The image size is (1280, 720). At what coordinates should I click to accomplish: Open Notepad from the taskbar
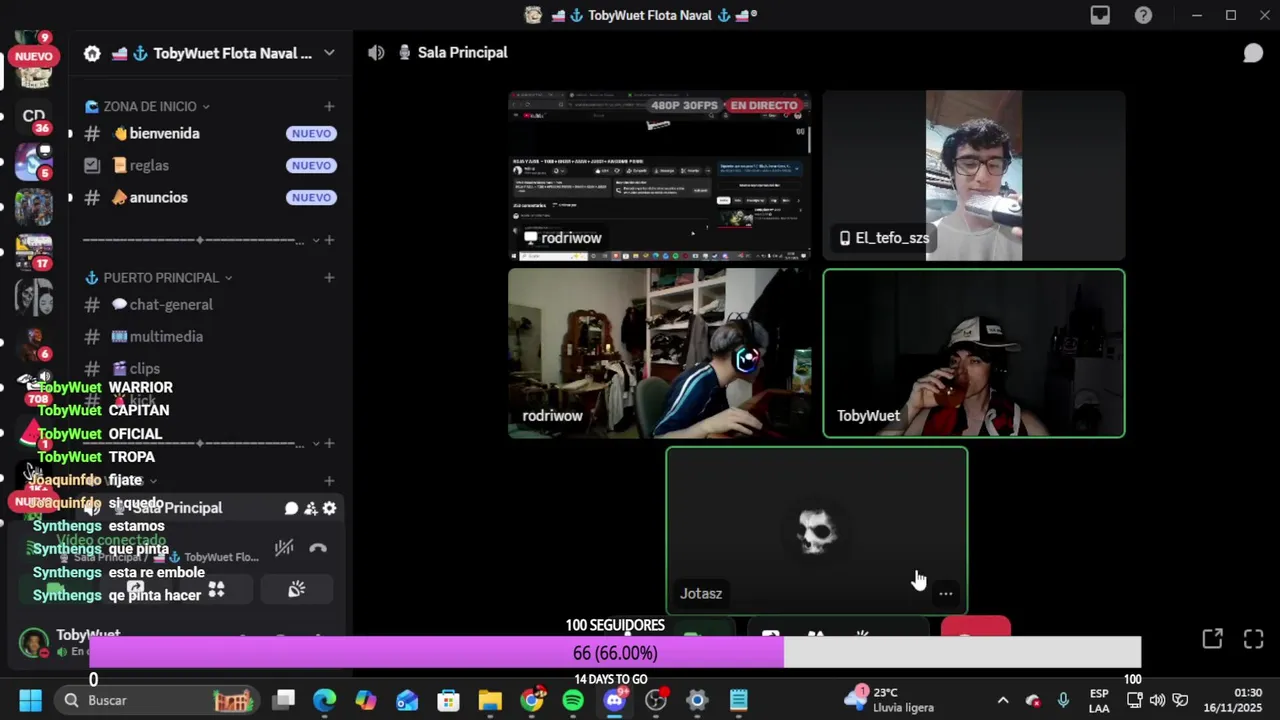click(739, 700)
